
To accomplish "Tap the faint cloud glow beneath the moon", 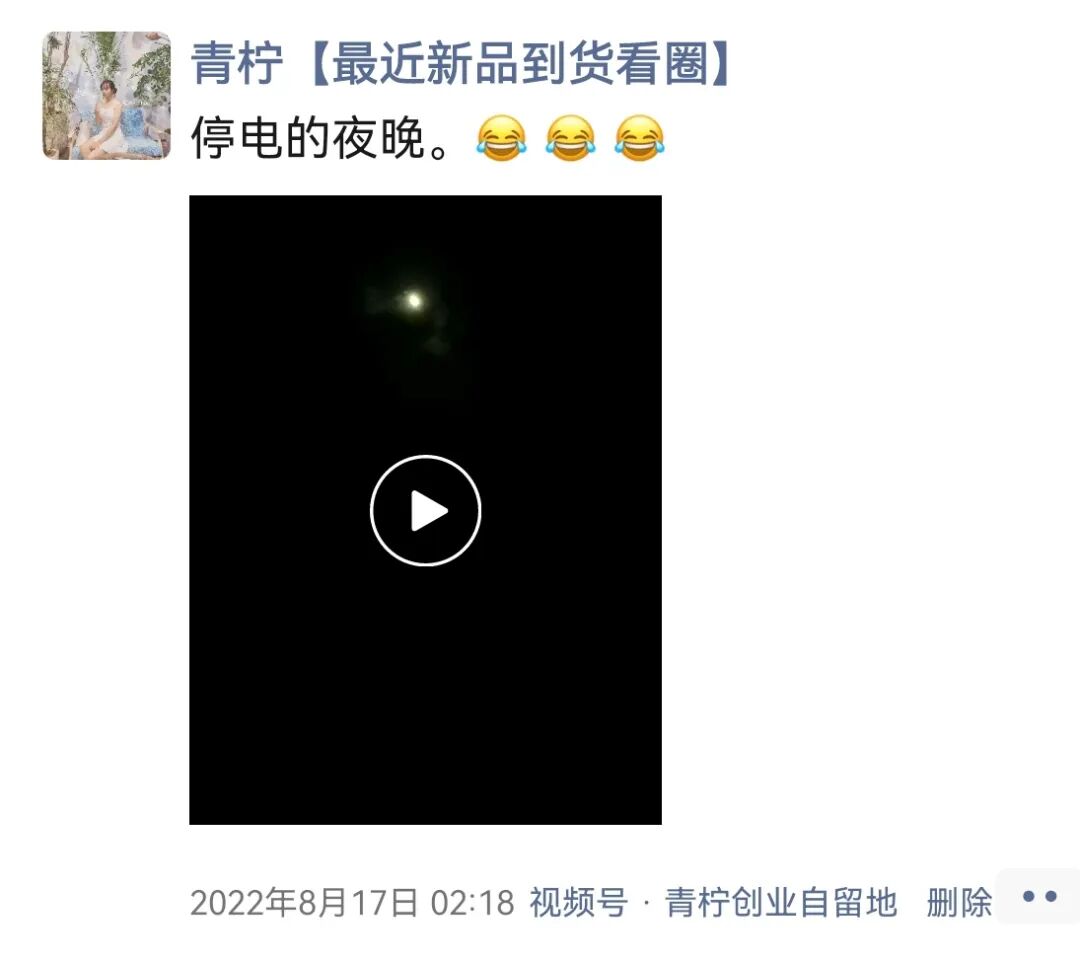I will (x=434, y=344).
